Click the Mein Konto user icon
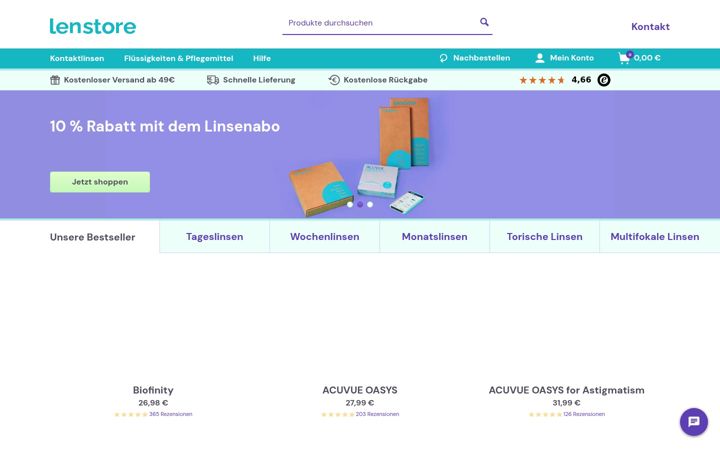The width and height of the screenshot is (720, 450). pos(540,58)
